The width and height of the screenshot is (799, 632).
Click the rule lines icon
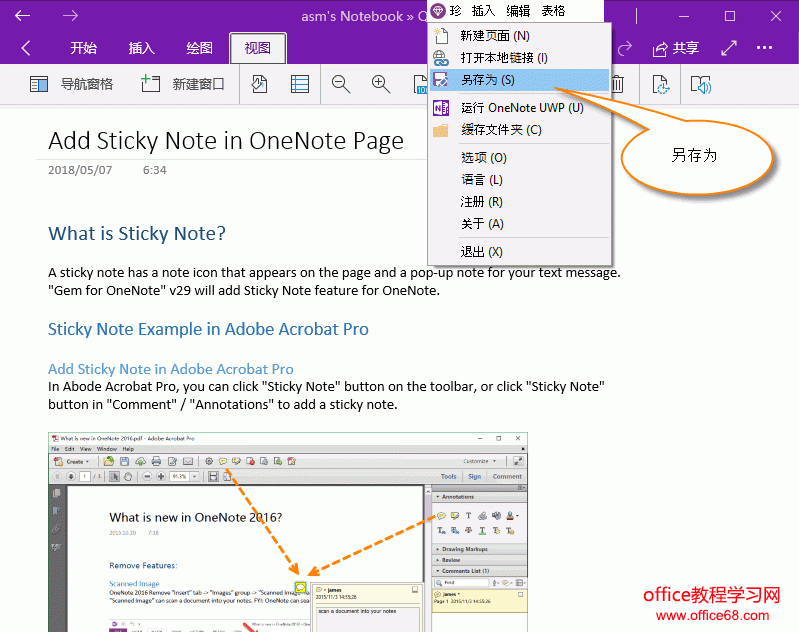tap(300, 84)
